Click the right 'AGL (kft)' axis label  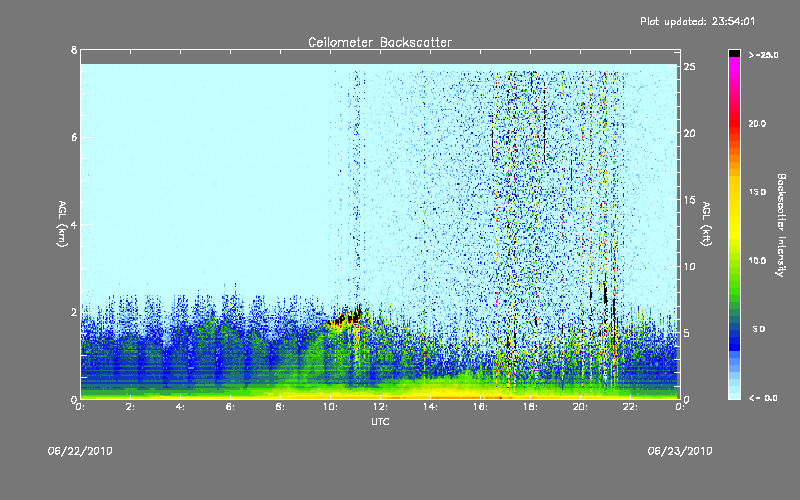706,224
